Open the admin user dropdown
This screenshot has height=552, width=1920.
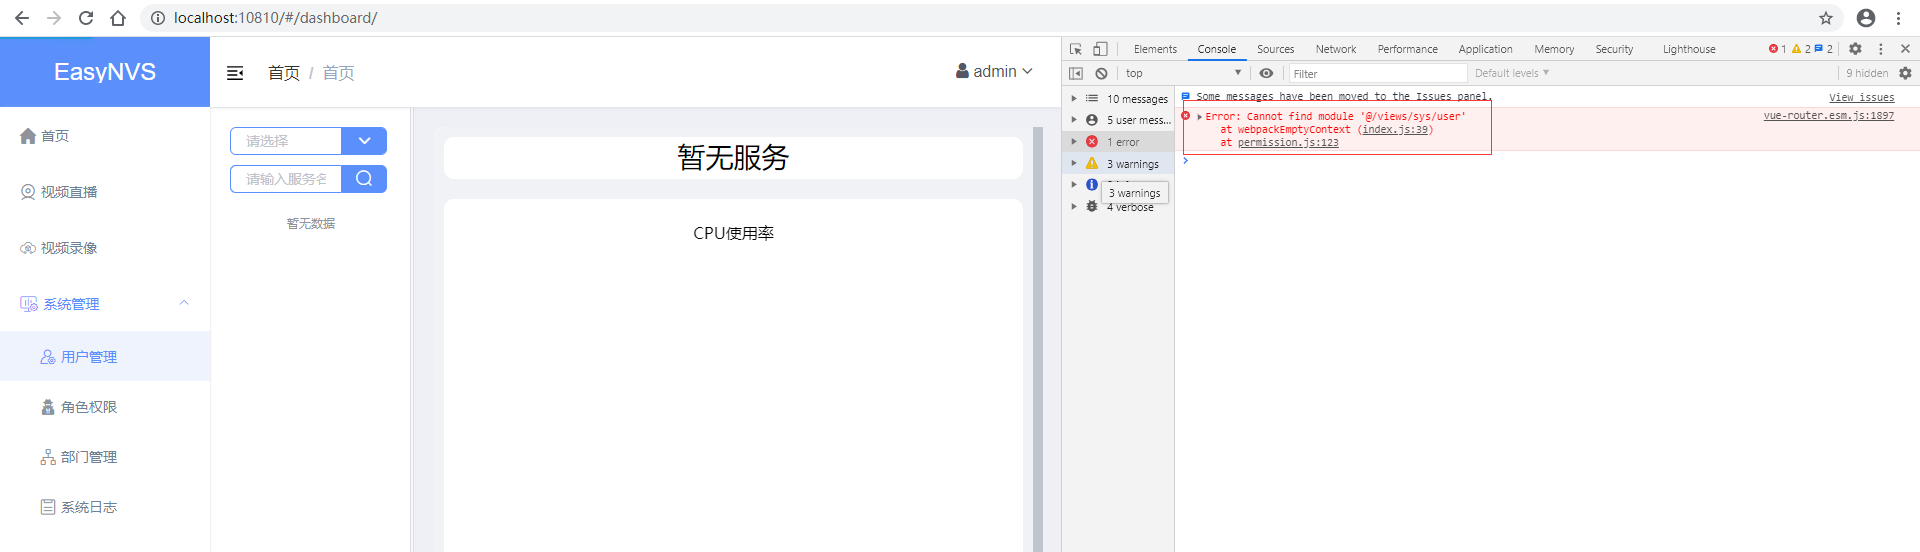point(994,72)
